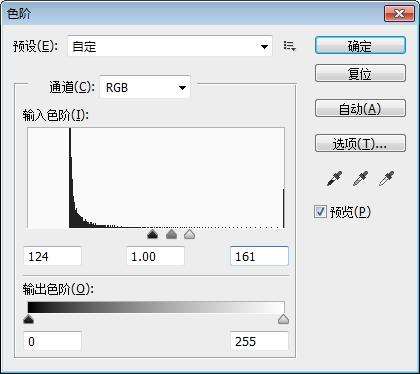Image resolution: width=420 pixels, height=374 pixels.
Task: Select the black point eyedropper
Action: pyautogui.click(x=334, y=179)
